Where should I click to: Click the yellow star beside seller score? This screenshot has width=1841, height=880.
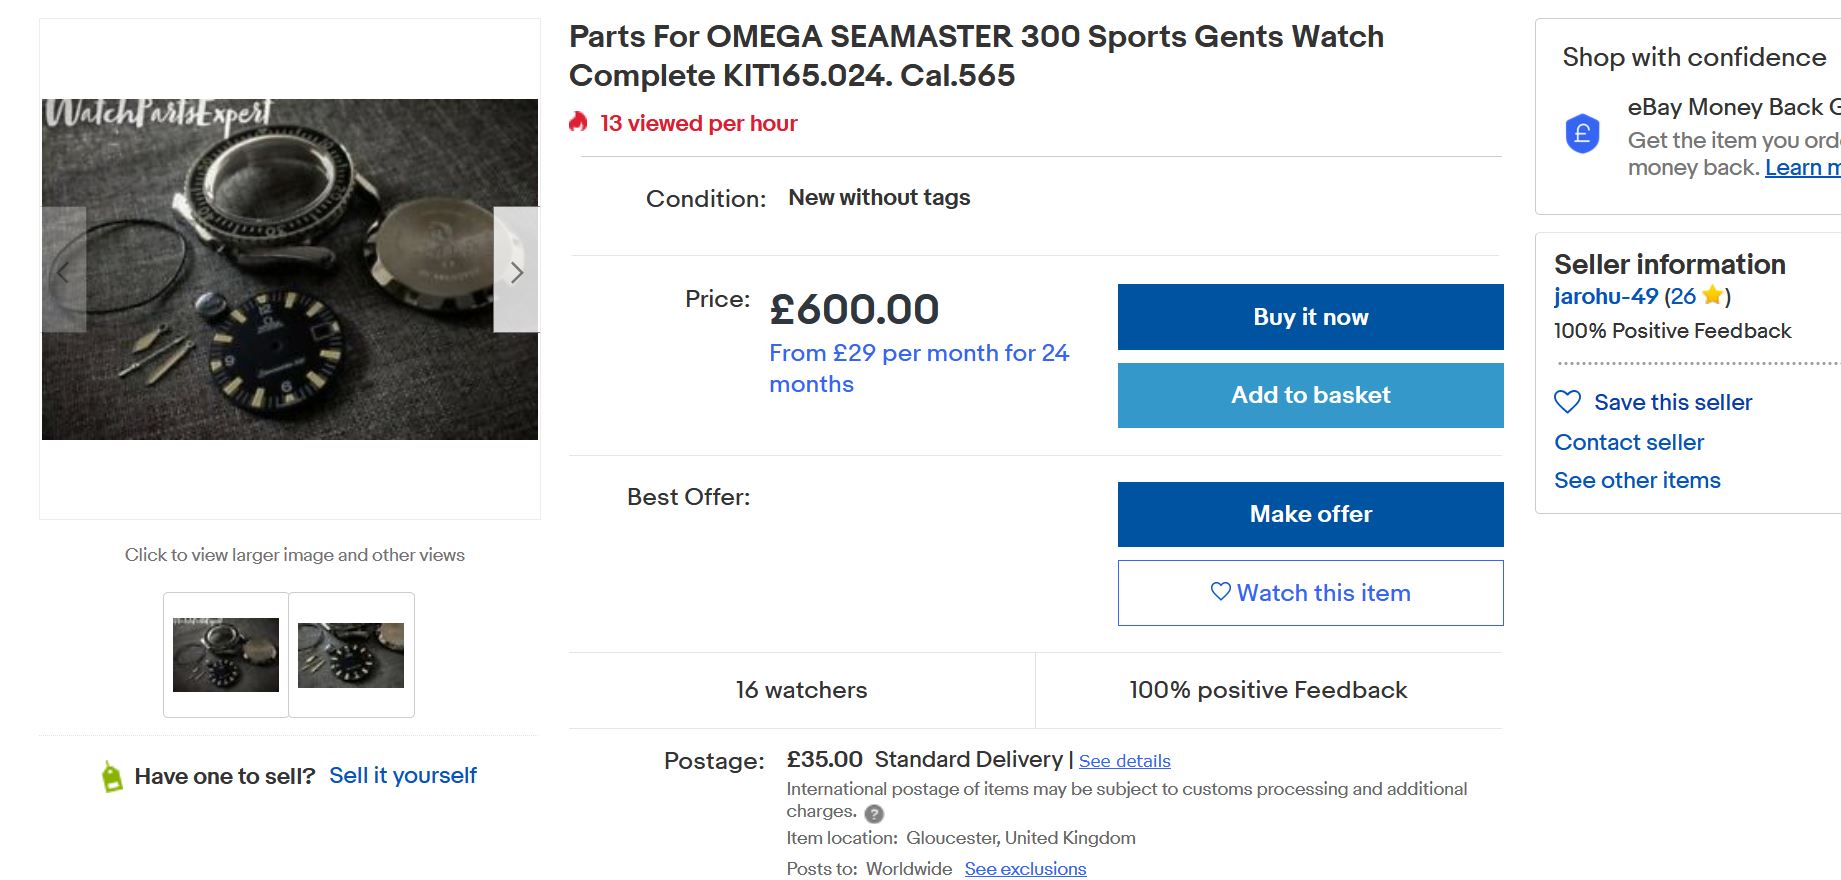click(x=1712, y=296)
